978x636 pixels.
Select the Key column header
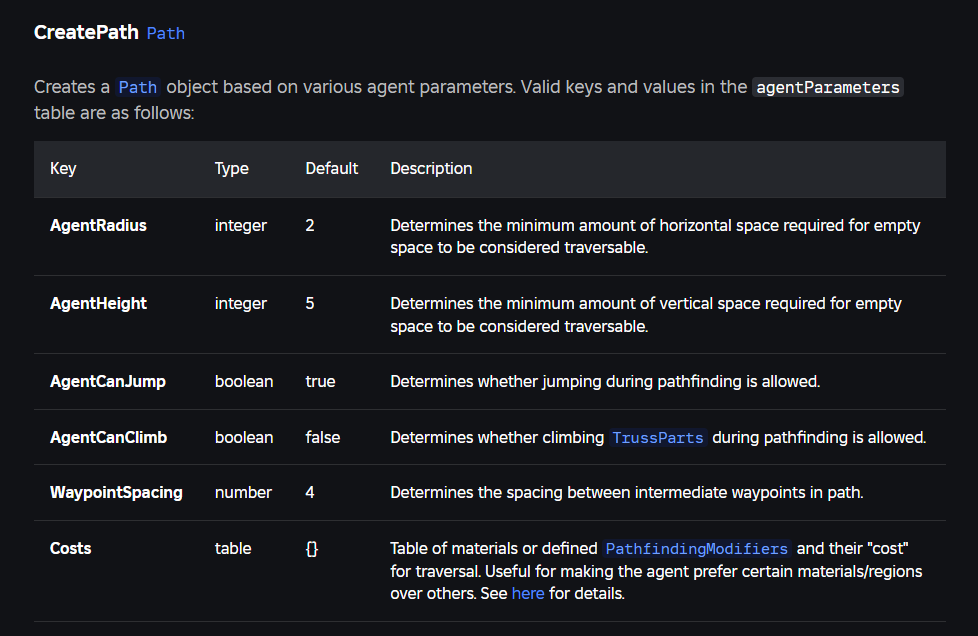click(x=63, y=168)
